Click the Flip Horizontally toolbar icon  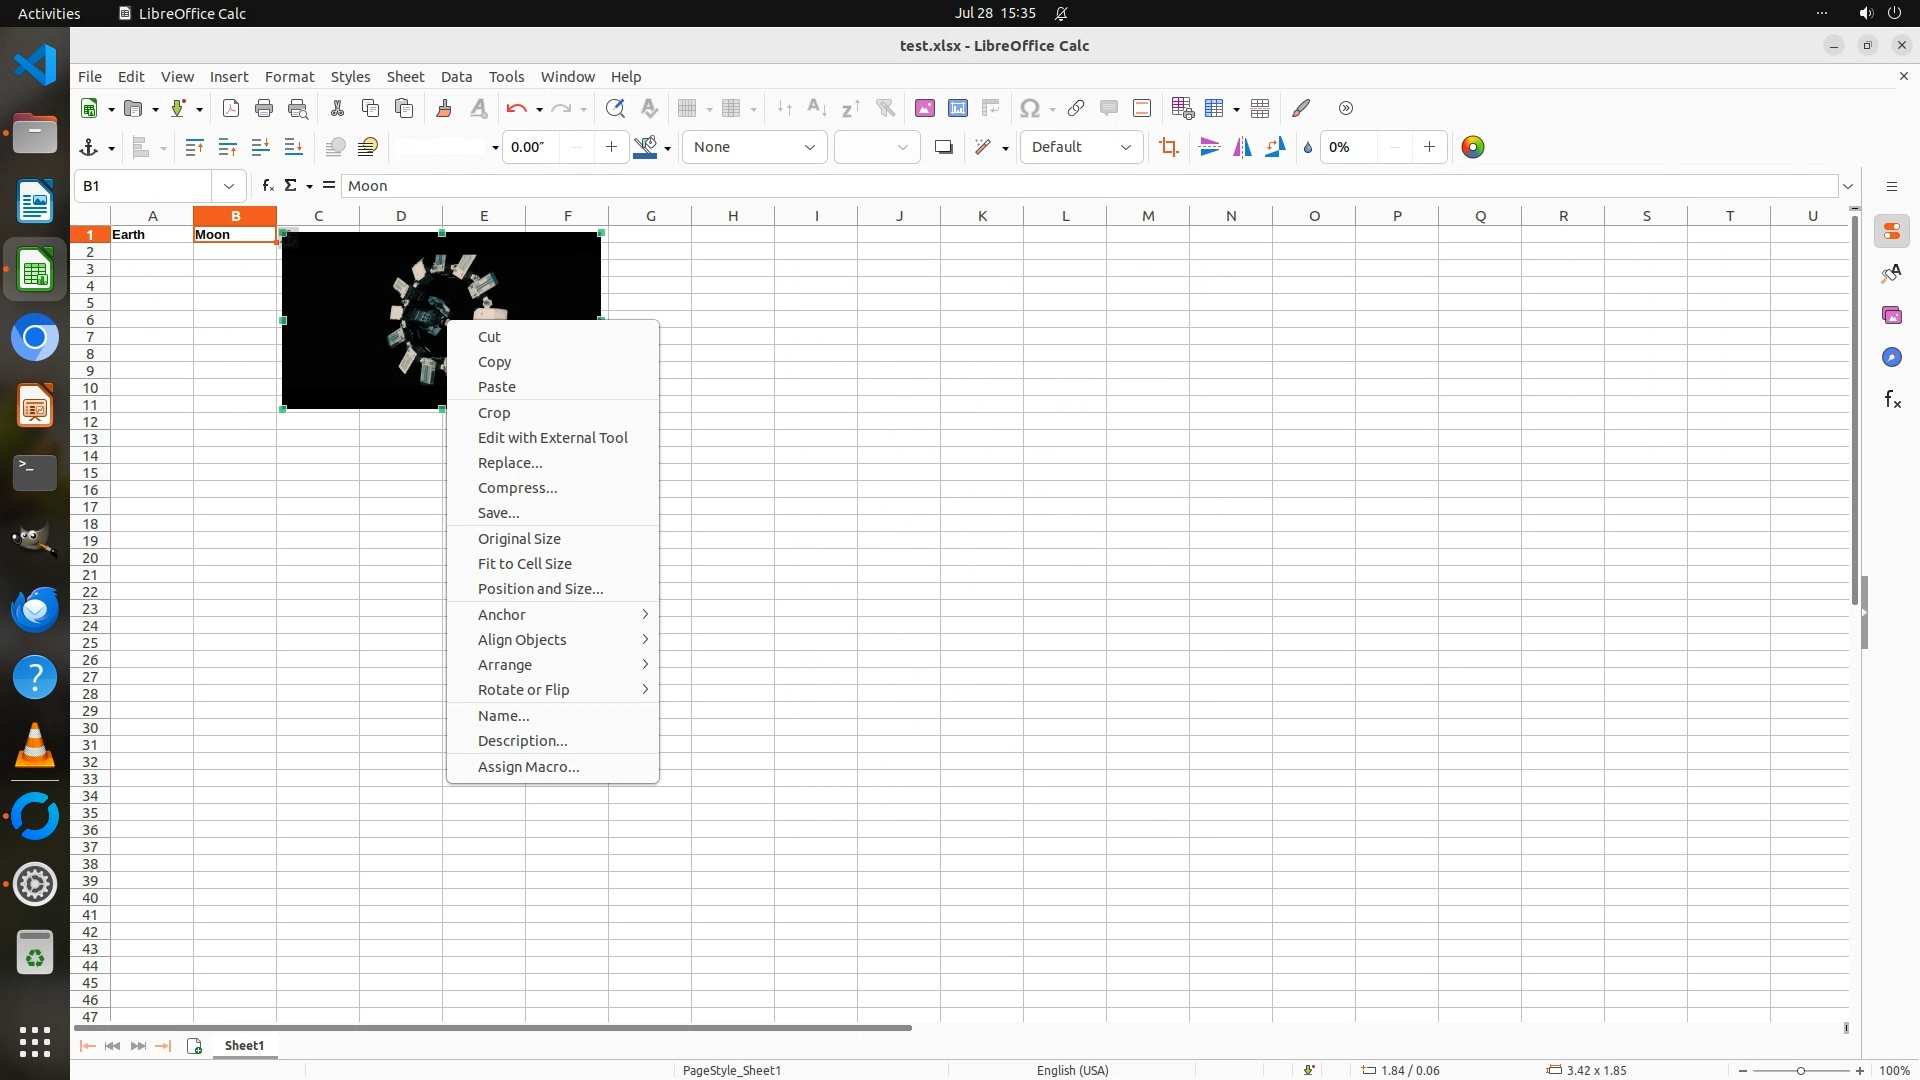(1242, 147)
